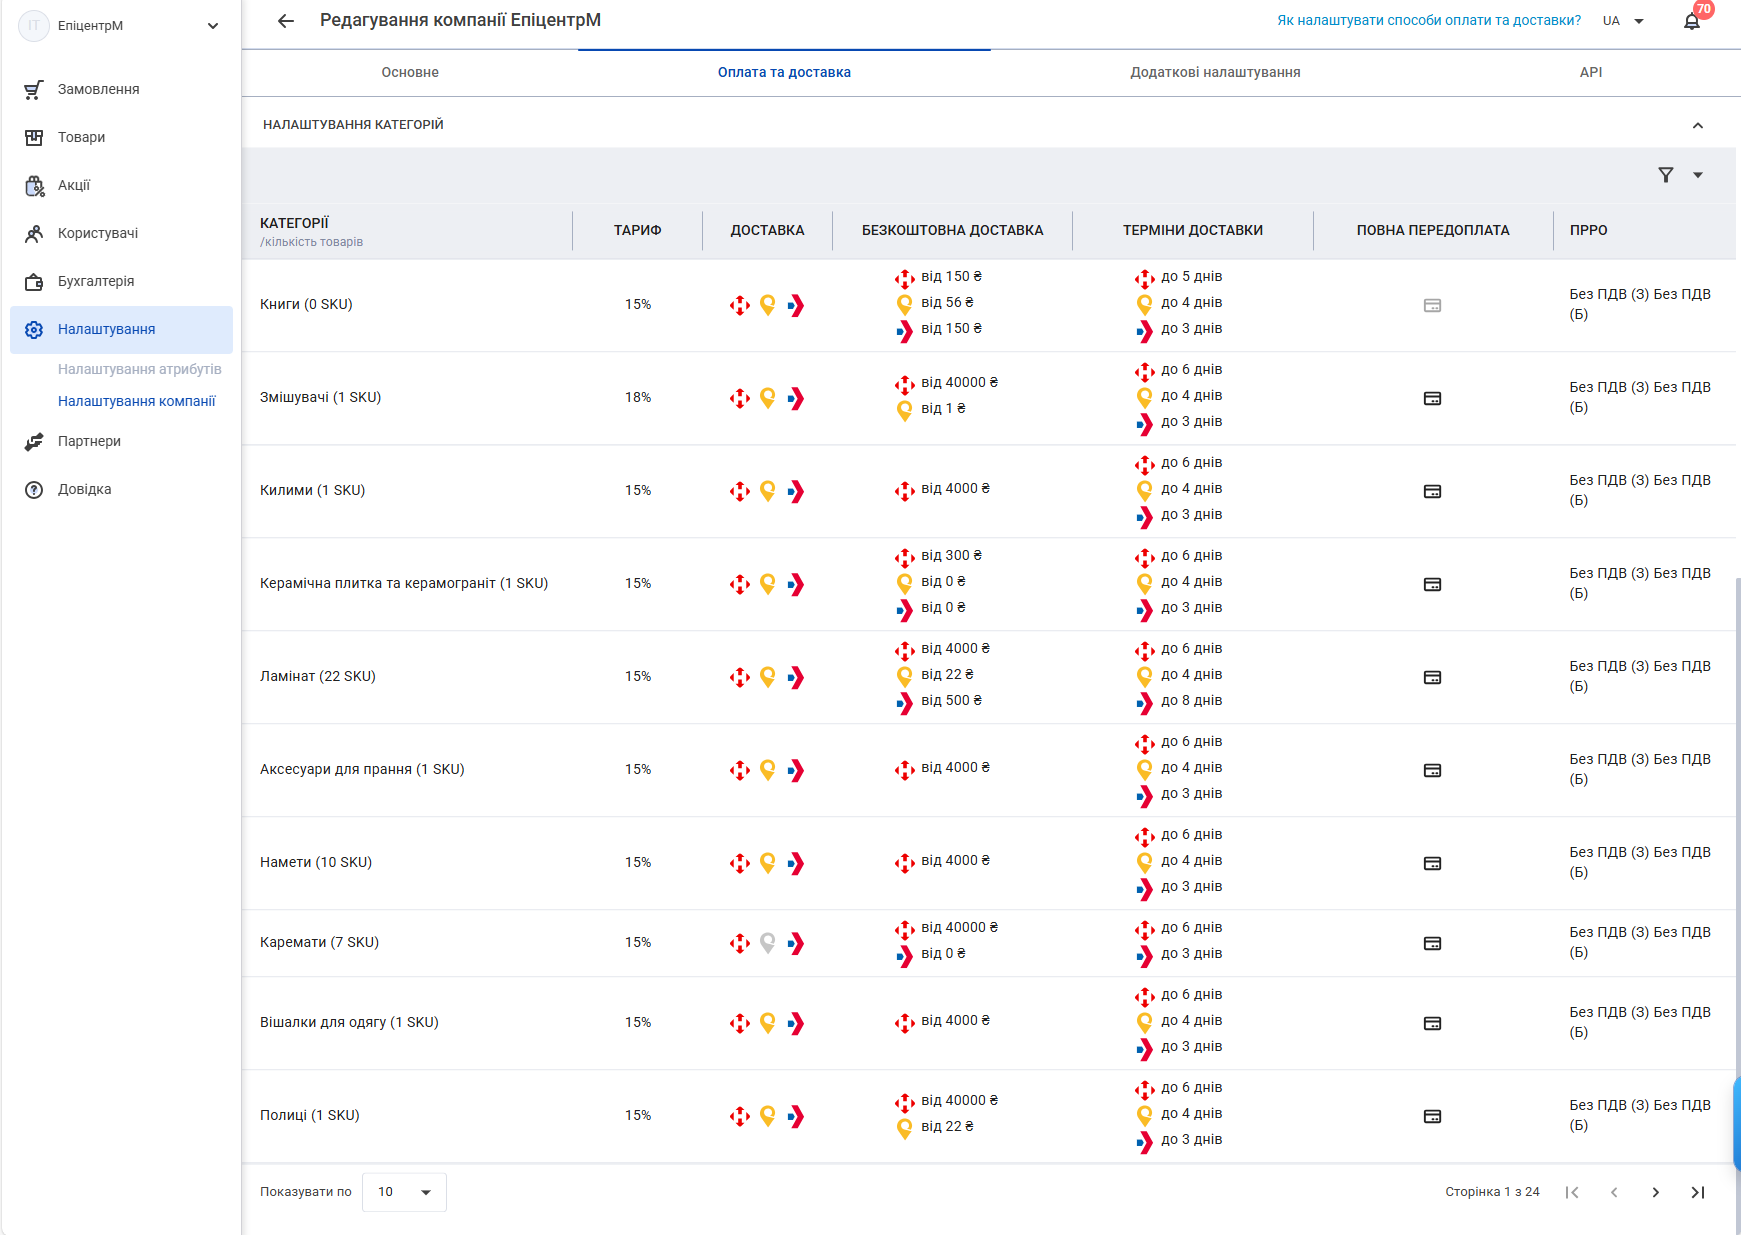The height and width of the screenshot is (1235, 1741).
Task: Click yellow pin delivery icon in Намети row
Action: point(768,863)
